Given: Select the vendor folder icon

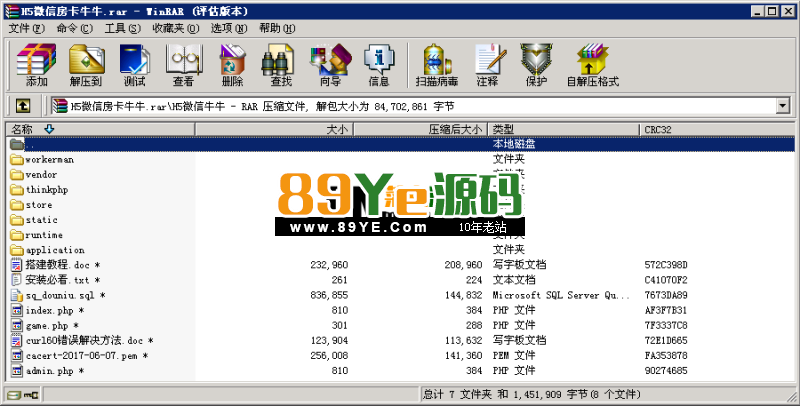Looking at the screenshot, I should (17, 175).
